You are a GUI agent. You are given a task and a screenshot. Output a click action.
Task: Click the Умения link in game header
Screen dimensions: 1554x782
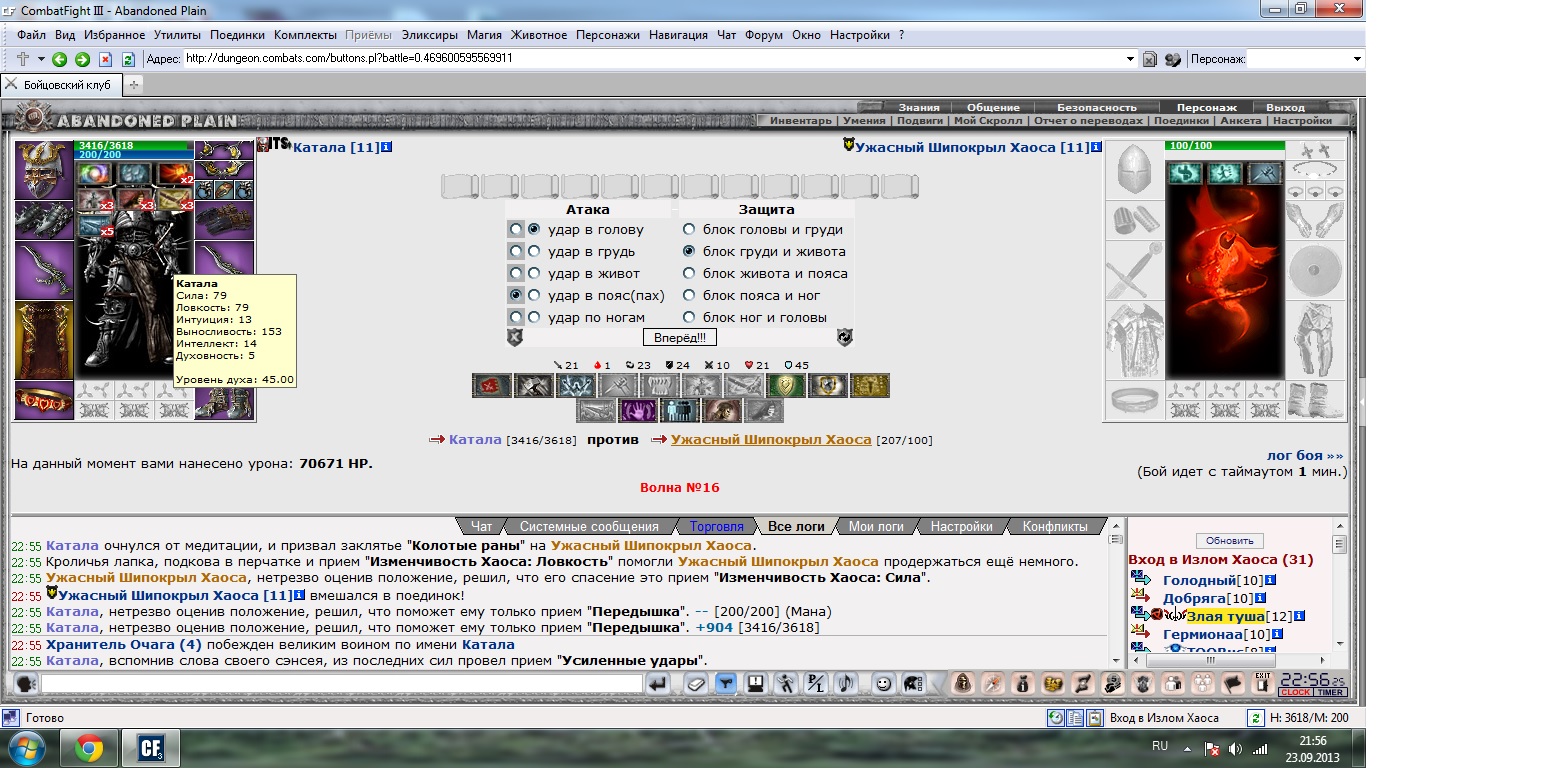click(864, 121)
